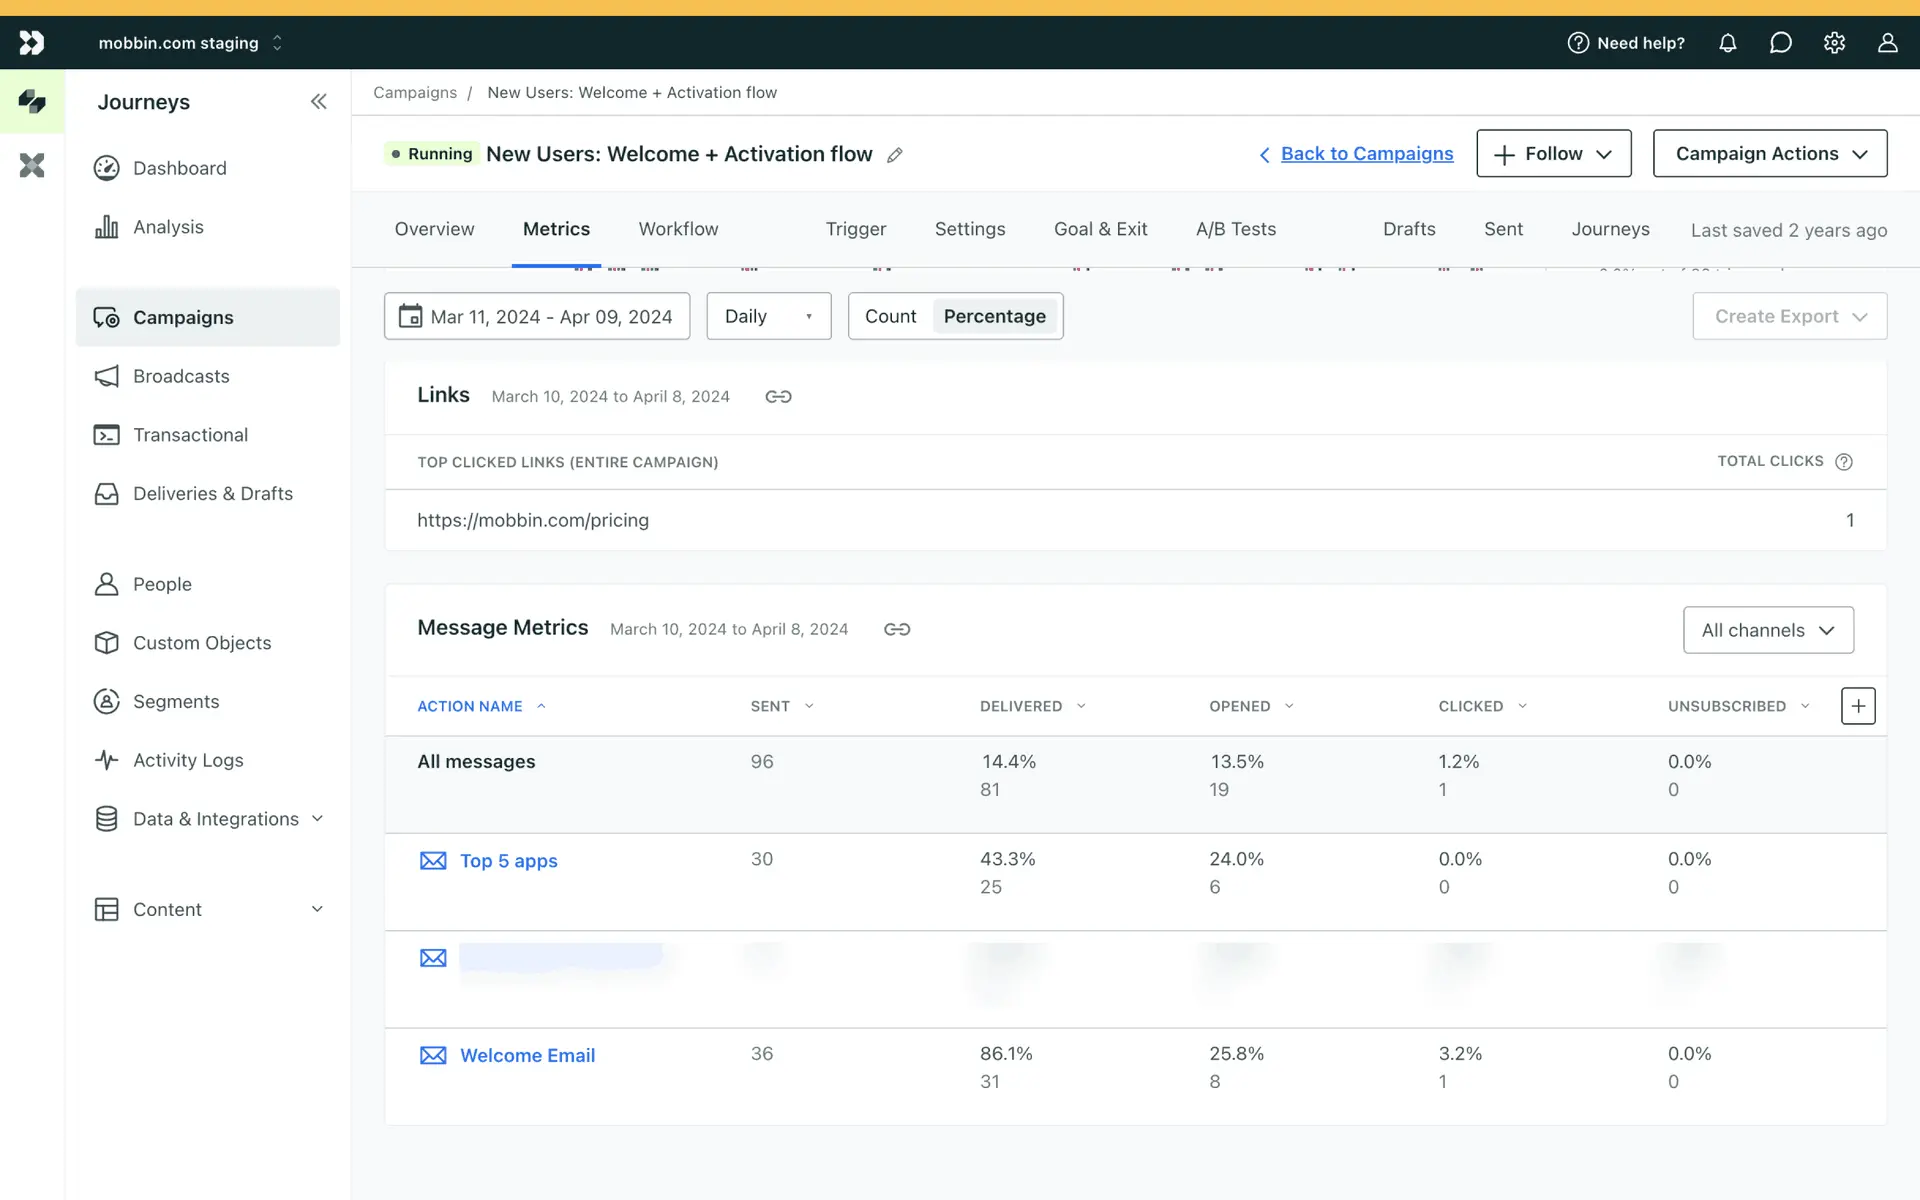Open the All channels dropdown
This screenshot has width=1920, height=1200.
(1767, 630)
